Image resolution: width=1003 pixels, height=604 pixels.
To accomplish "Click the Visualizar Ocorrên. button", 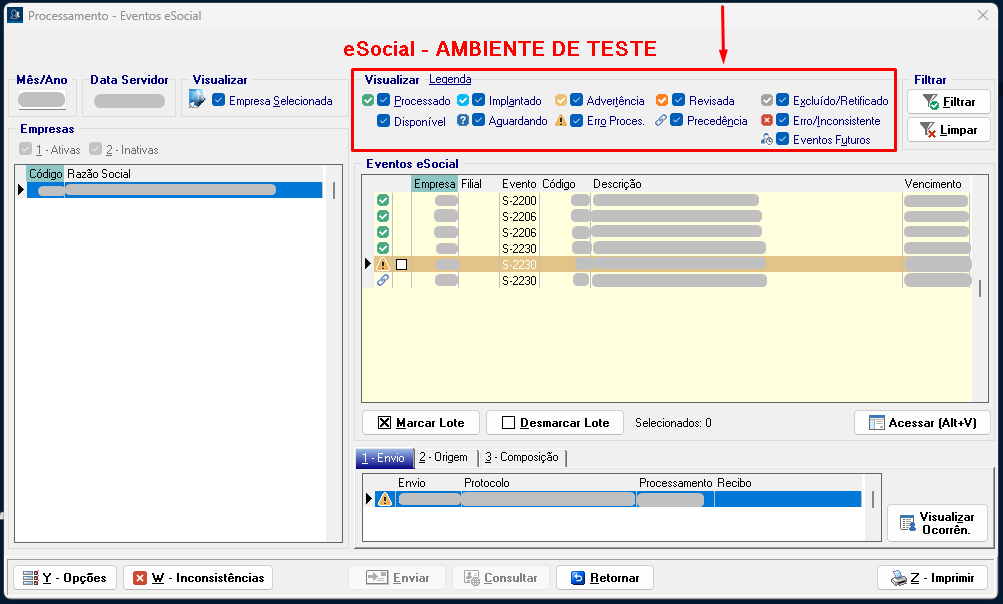I will click(937, 523).
